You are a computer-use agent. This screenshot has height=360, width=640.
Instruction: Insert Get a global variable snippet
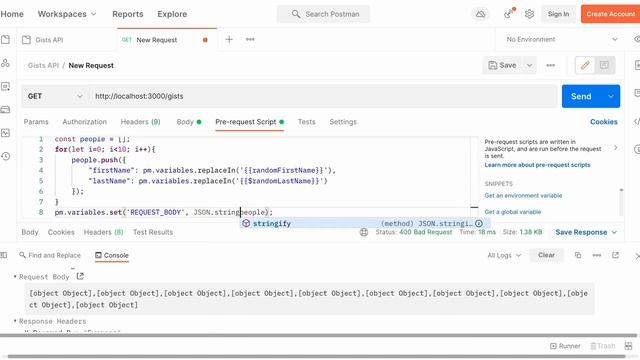pos(513,212)
